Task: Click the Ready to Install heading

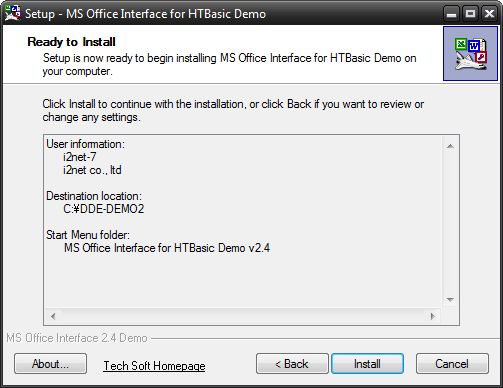Action: (71, 42)
